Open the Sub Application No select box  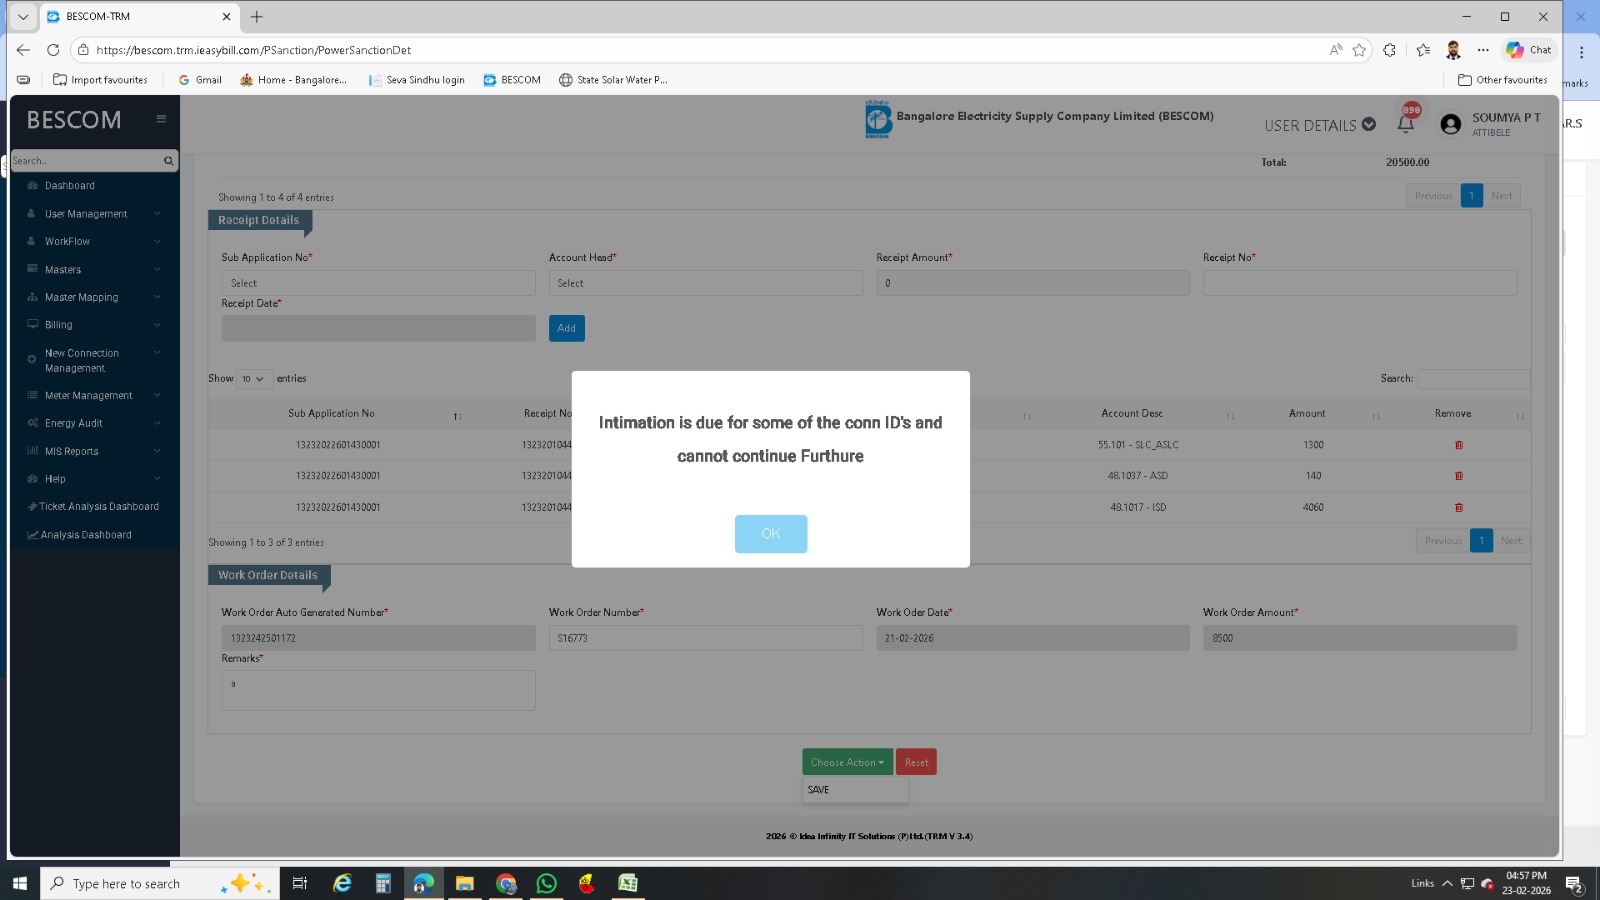(378, 283)
